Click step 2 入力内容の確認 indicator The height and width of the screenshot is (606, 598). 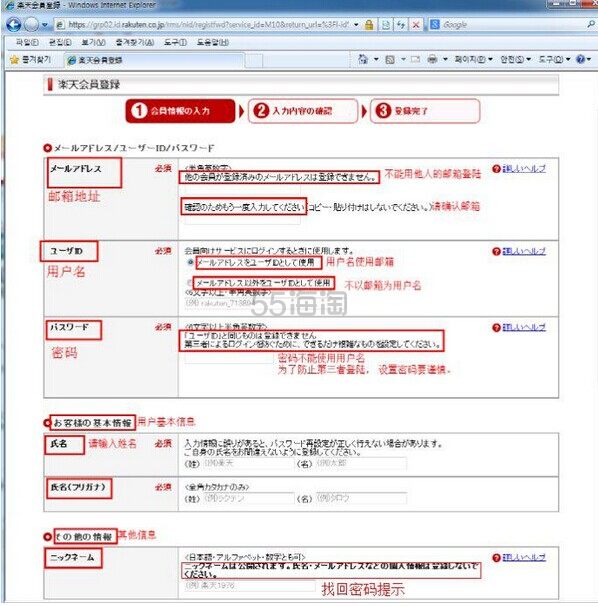(x=303, y=111)
